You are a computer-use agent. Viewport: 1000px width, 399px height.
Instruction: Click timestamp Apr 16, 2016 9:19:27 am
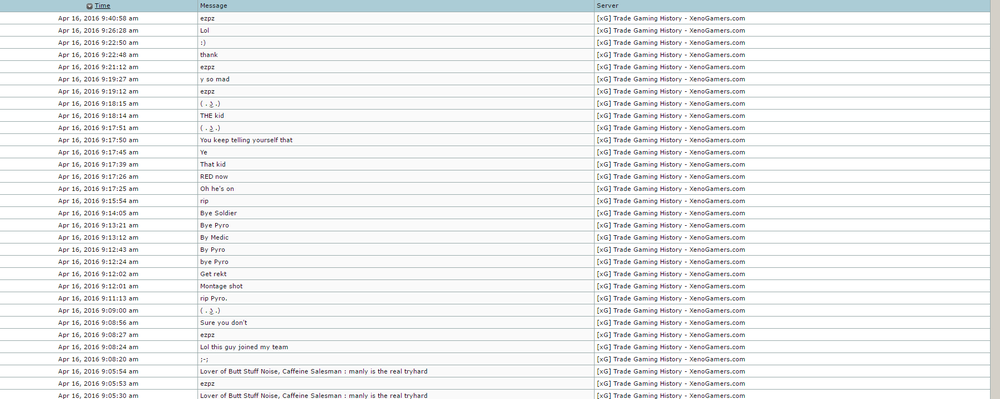[98, 79]
